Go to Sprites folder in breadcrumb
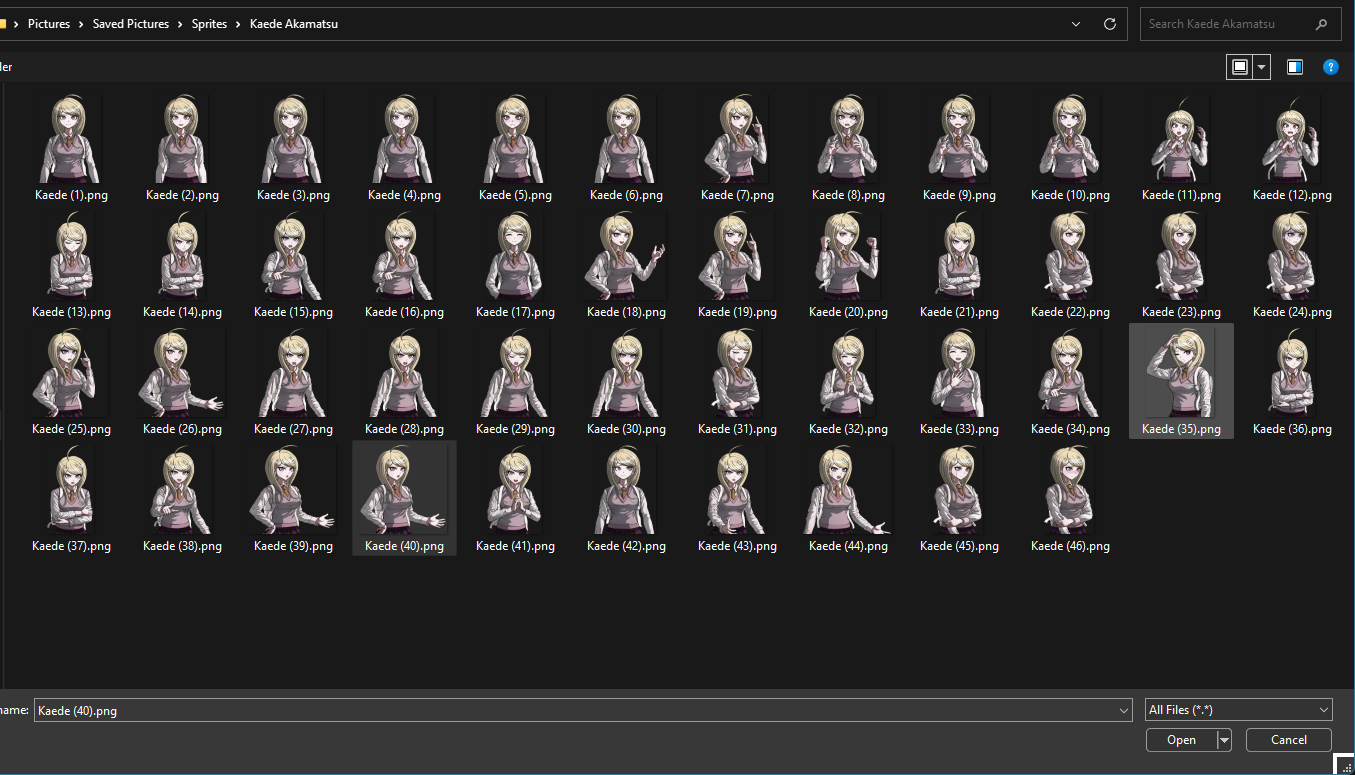Viewport: 1355px width, 775px height. [211, 24]
